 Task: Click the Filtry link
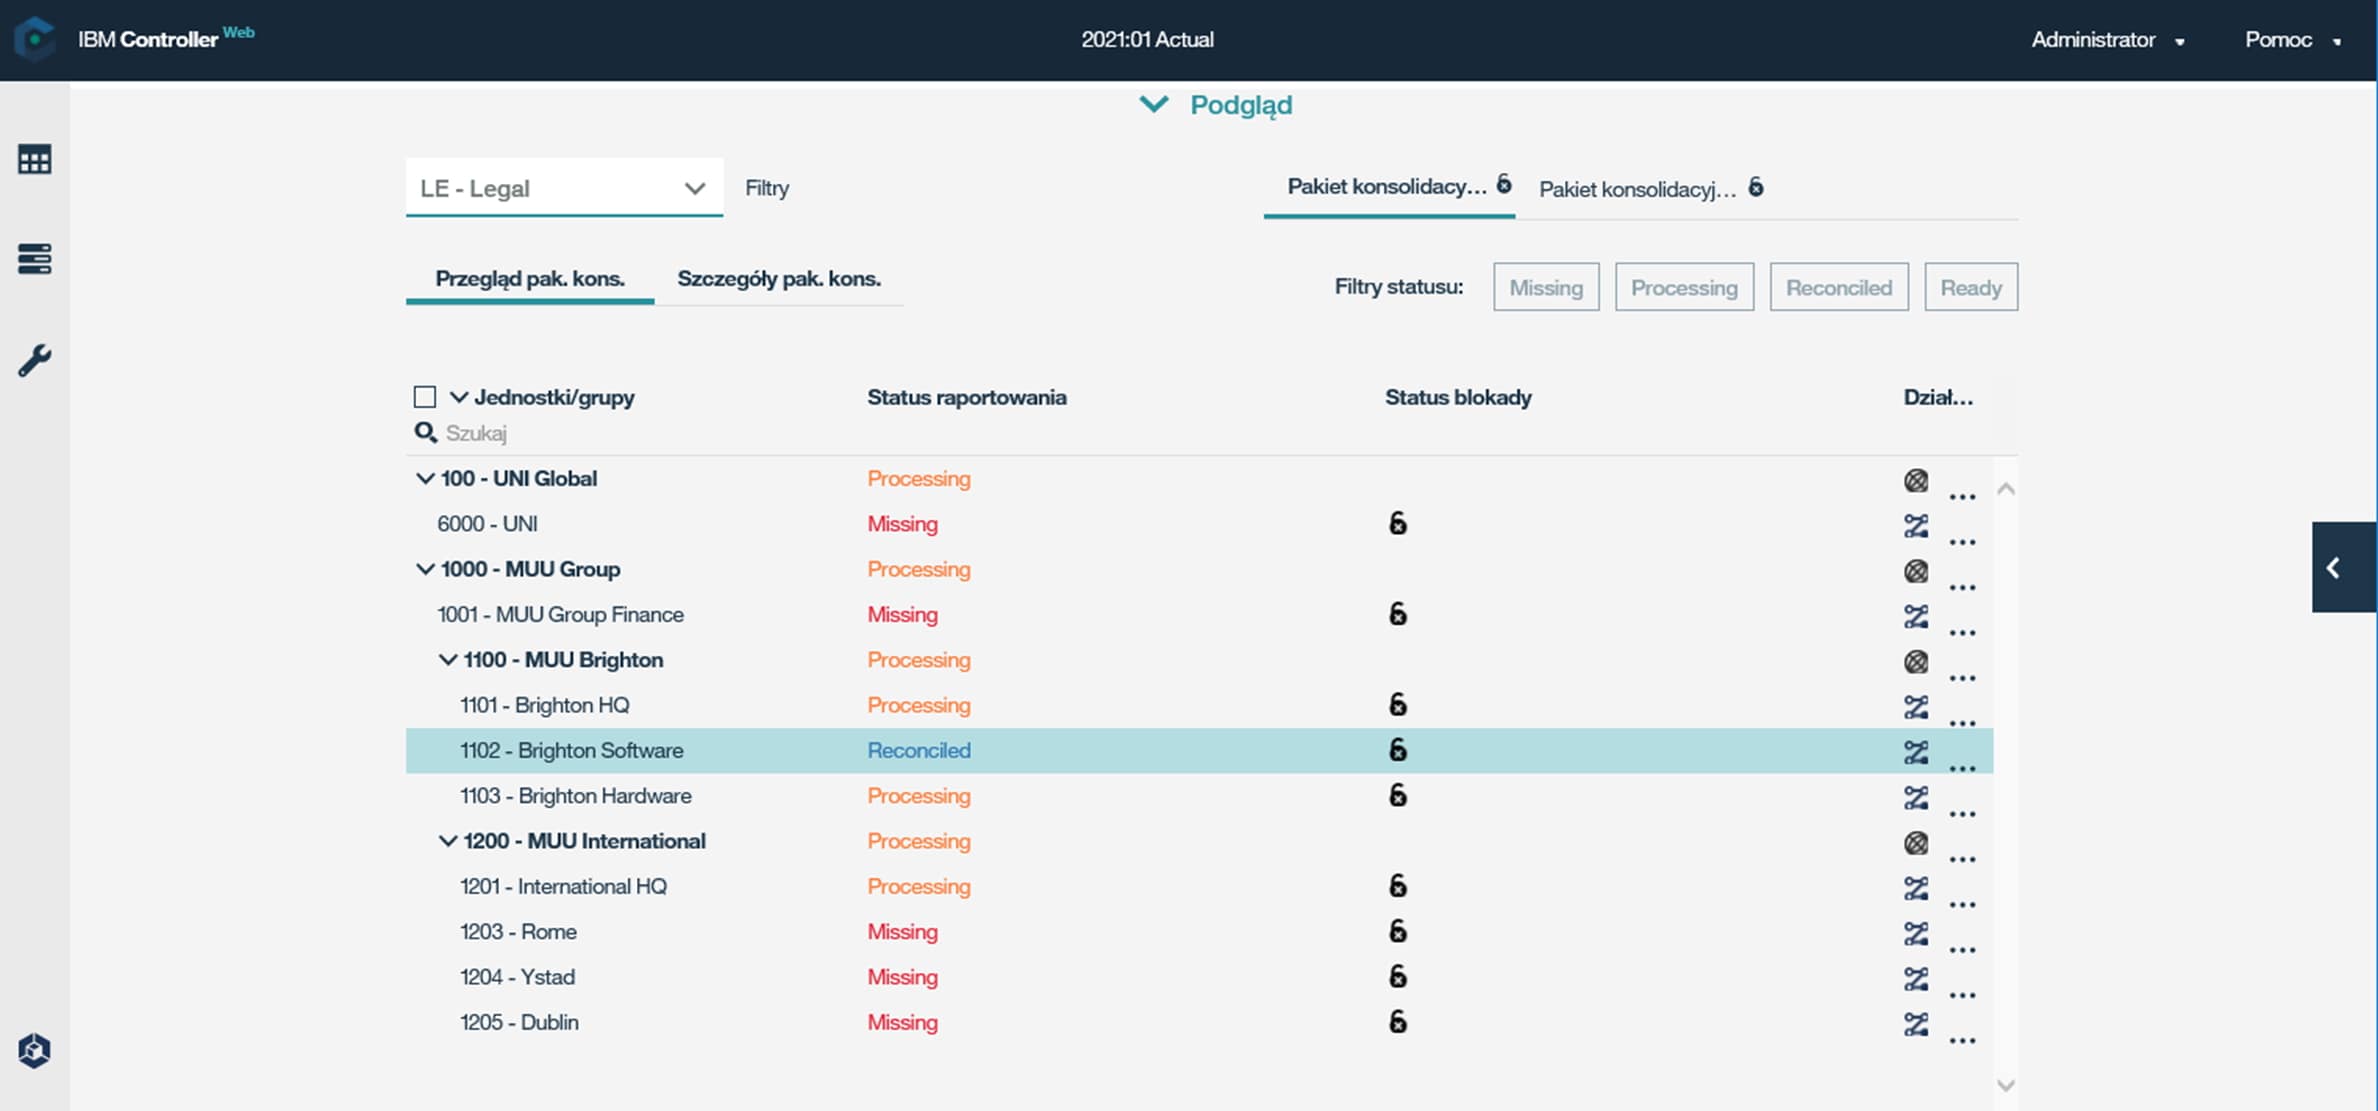tap(766, 188)
